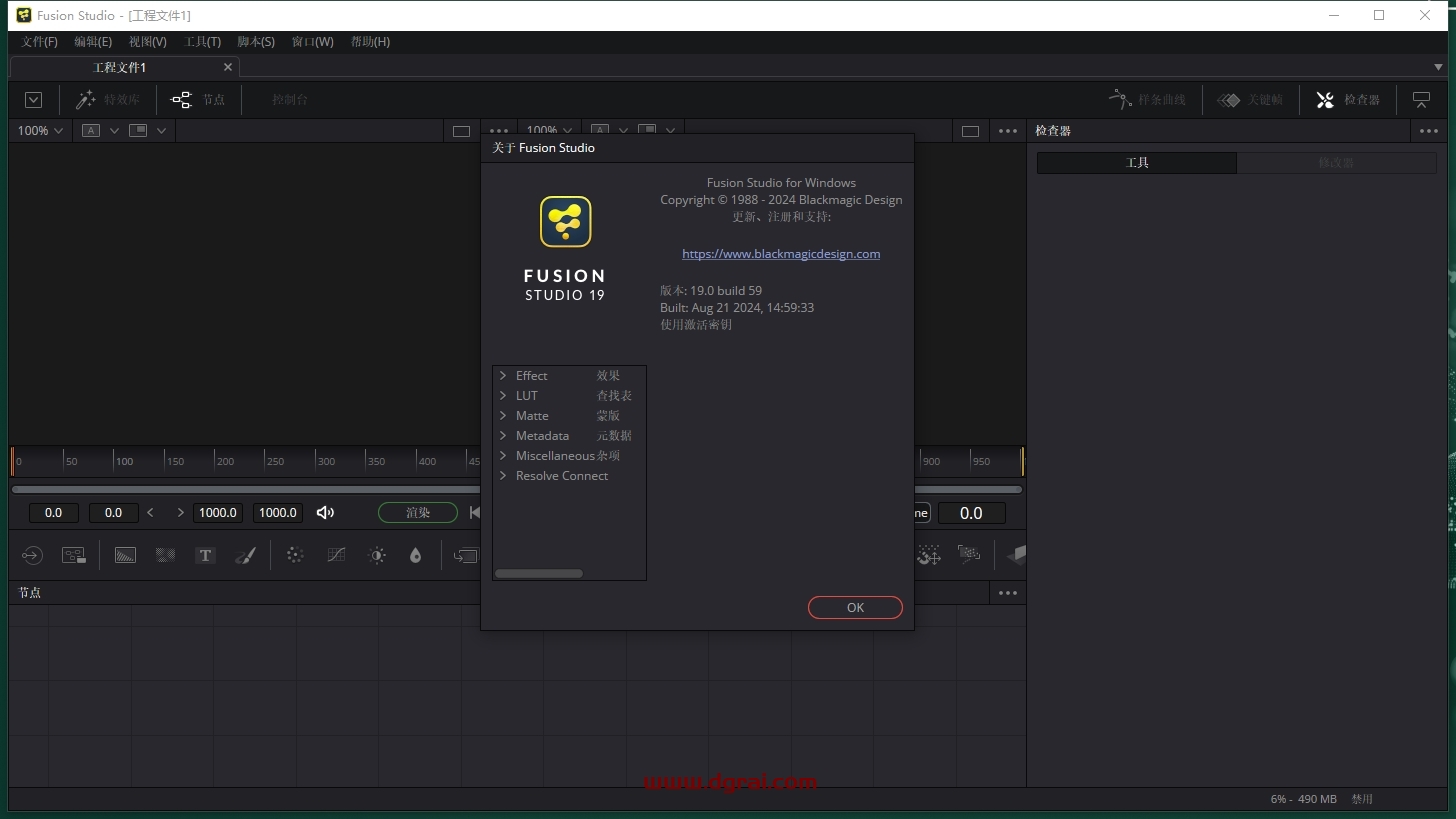The width and height of the screenshot is (1456, 819).
Task: Toggle the 检查器 (Inspector) panel button
Action: point(1347,100)
